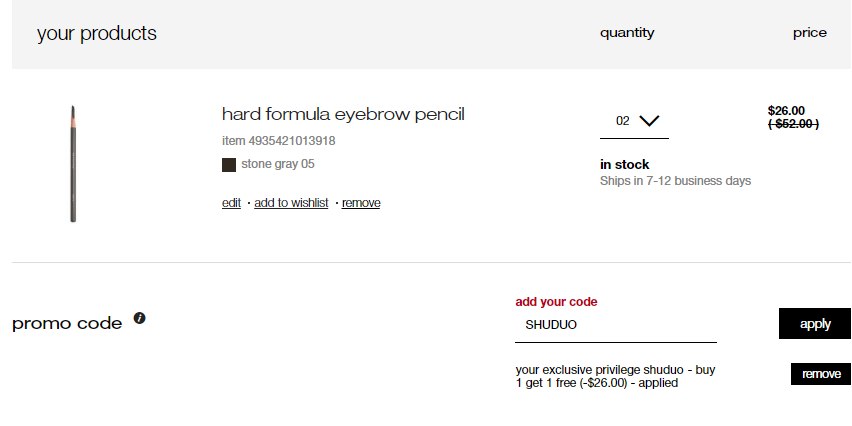Click the 'in stock' availability text
The height and width of the screenshot is (426, 852).
pyautogui.click(x=624, y=165)
